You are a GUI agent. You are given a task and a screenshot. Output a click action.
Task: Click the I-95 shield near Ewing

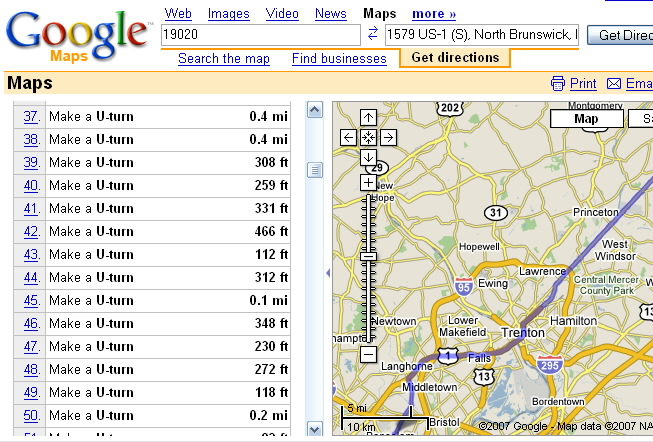tap(464, 287)
